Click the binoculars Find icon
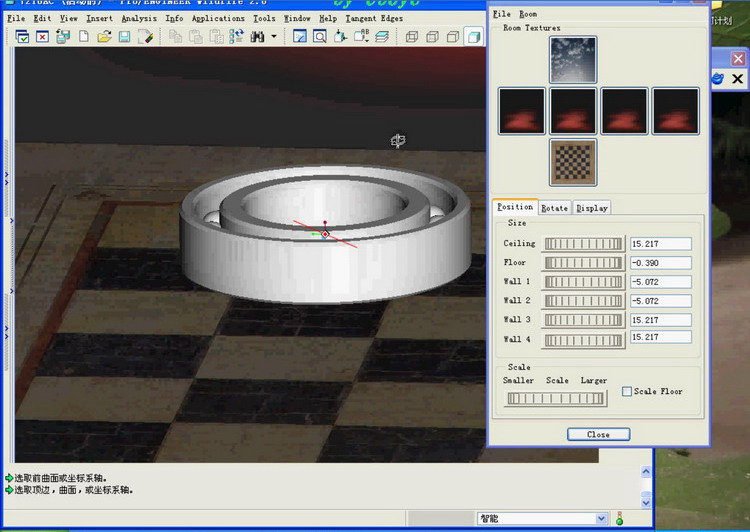Viewport: 750px width, 532px height. click(257, 37)
